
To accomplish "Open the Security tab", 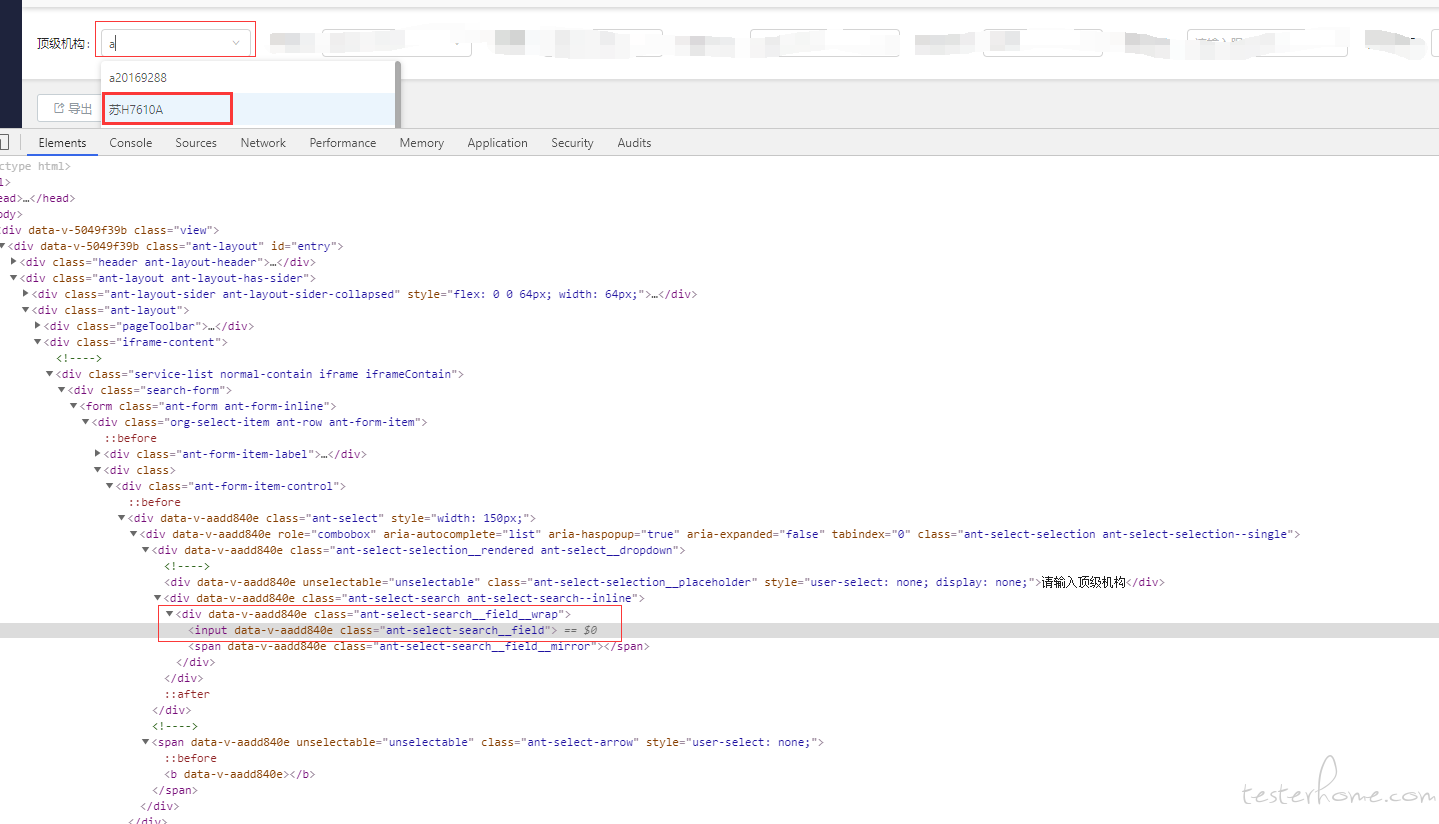I will click(572, 143).
